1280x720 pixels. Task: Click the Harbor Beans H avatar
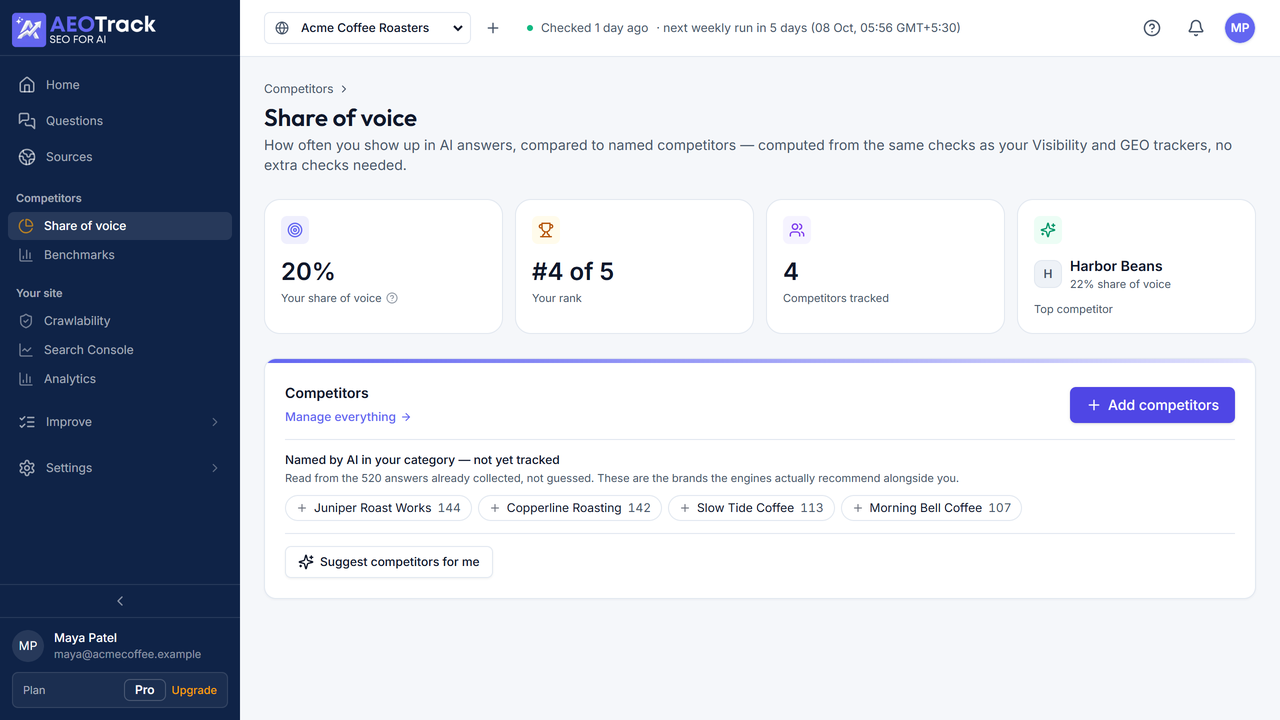[x=1048, y=274]
